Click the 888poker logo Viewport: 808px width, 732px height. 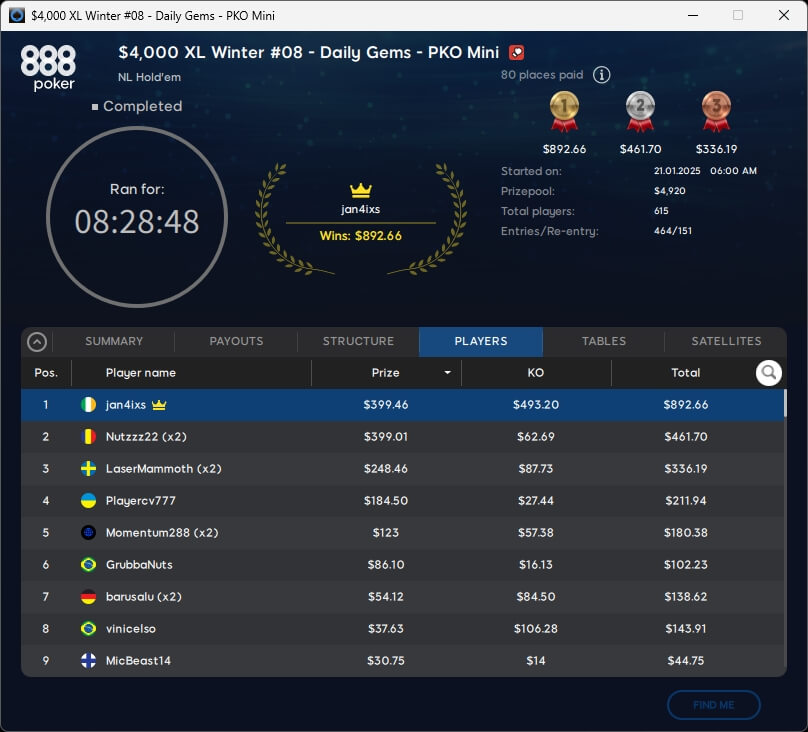click(x=48, y=68)
